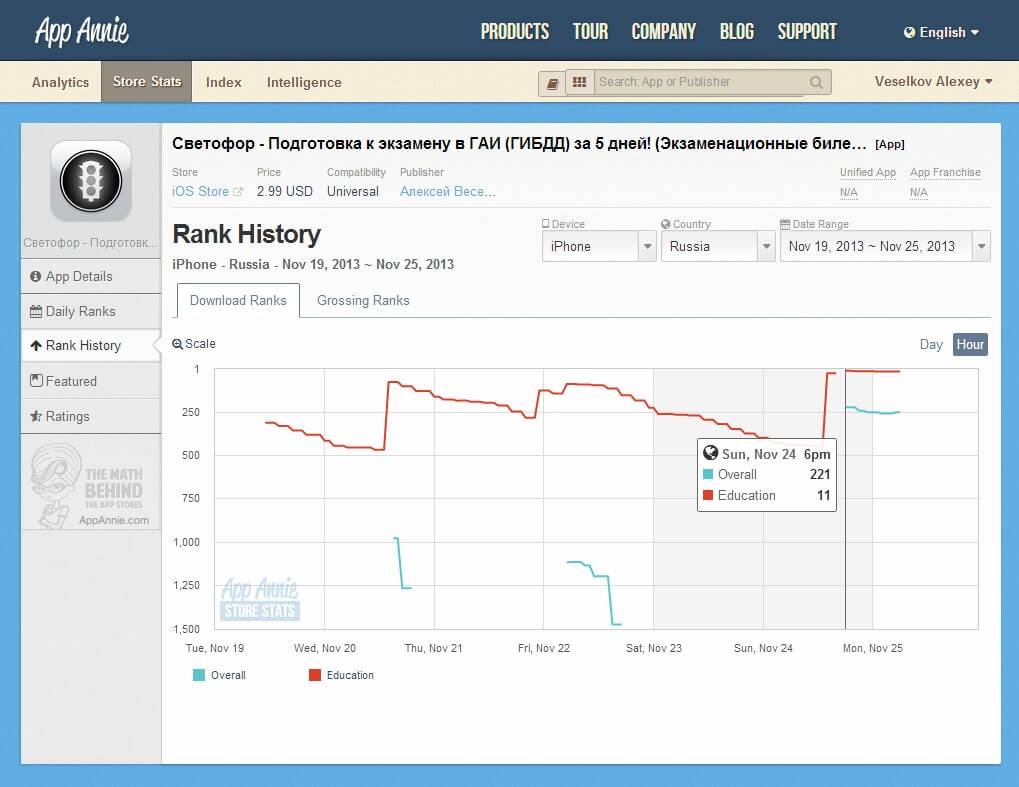Viewport: 1019px width, 787px height.
Task: Go to the Blog
Action: [737, 31]
